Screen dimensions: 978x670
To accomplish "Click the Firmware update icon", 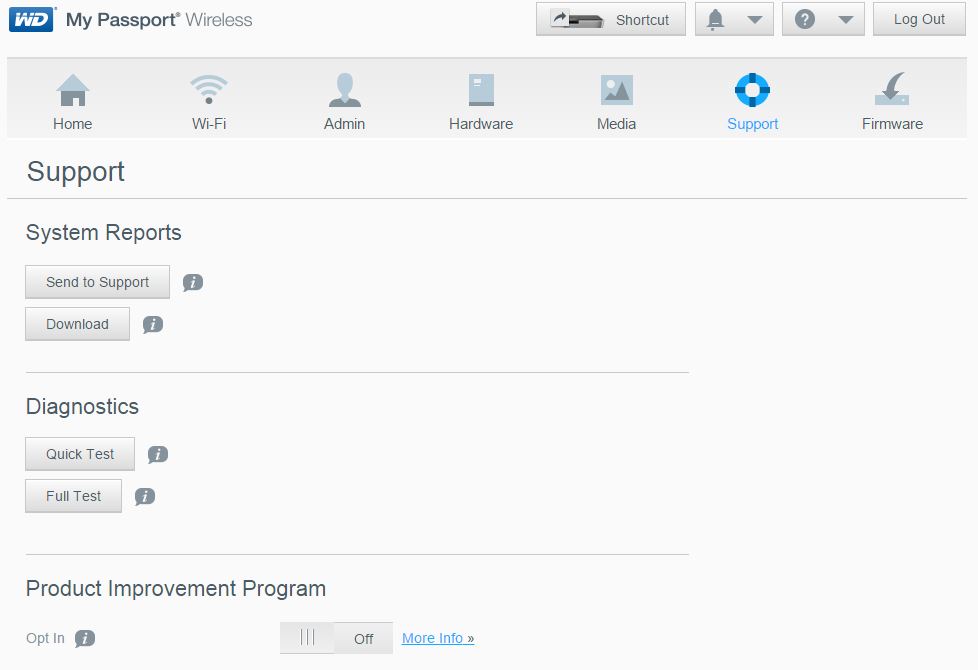I will click(892, 89).
